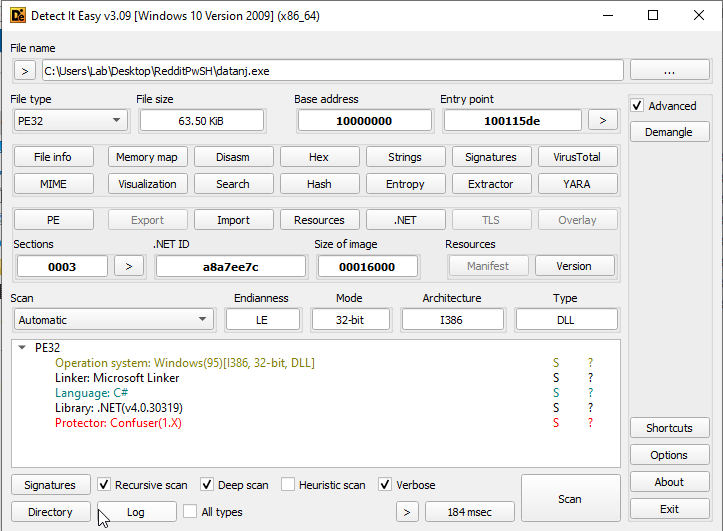Enable the Heuristic scan checkbox
Screen dimensions: 723x531
(x=289, y=485)
